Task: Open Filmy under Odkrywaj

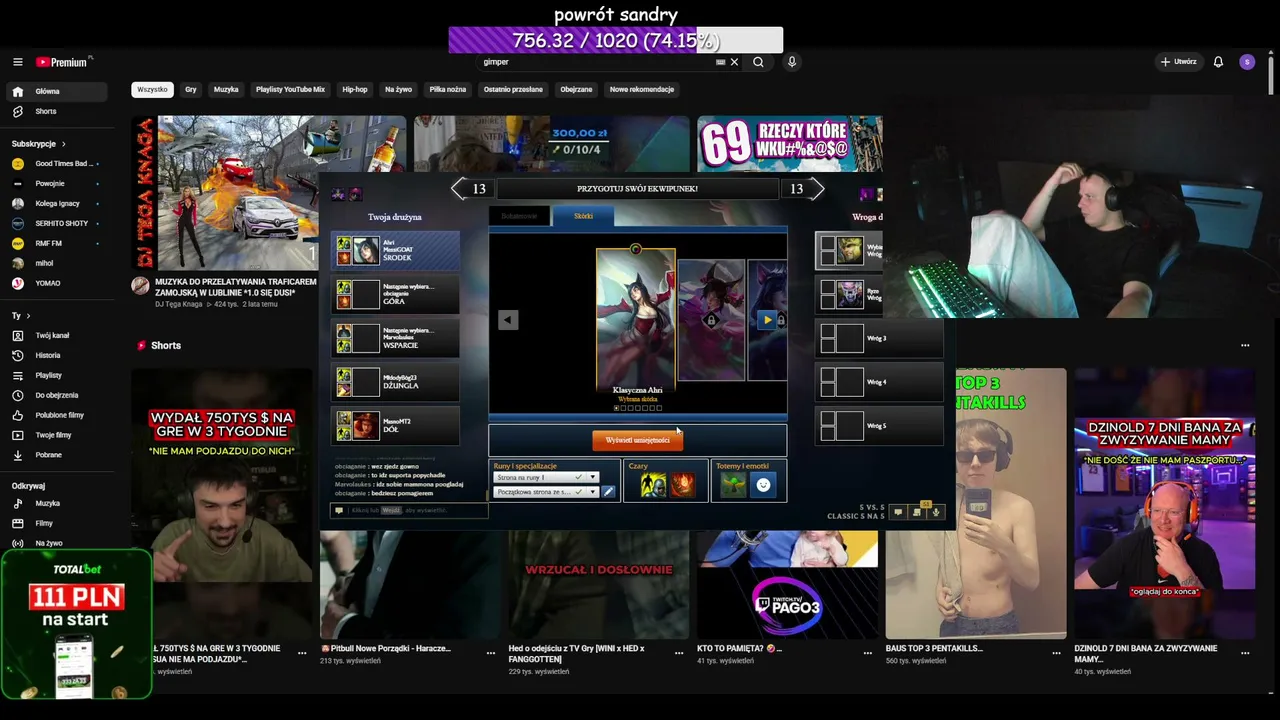Action: point(56,524)
